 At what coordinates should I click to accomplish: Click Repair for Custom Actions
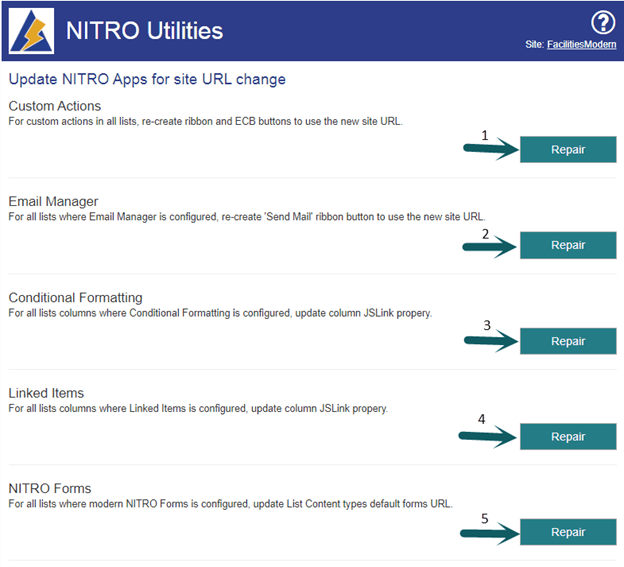click(568, 150)
